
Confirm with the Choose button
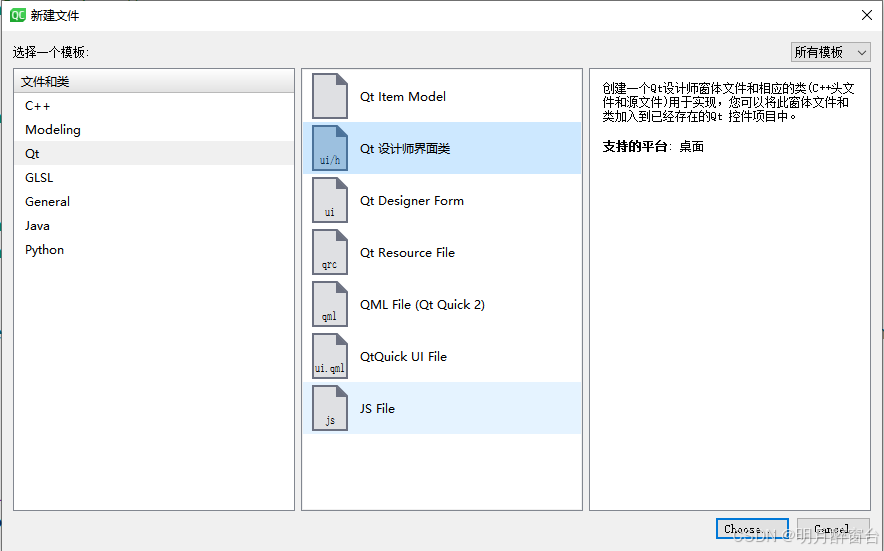[x=752, y=529]
